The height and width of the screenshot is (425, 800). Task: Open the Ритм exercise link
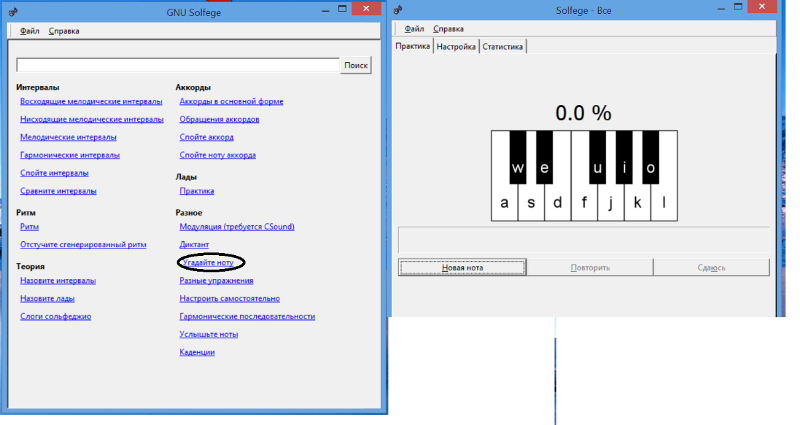30,227
